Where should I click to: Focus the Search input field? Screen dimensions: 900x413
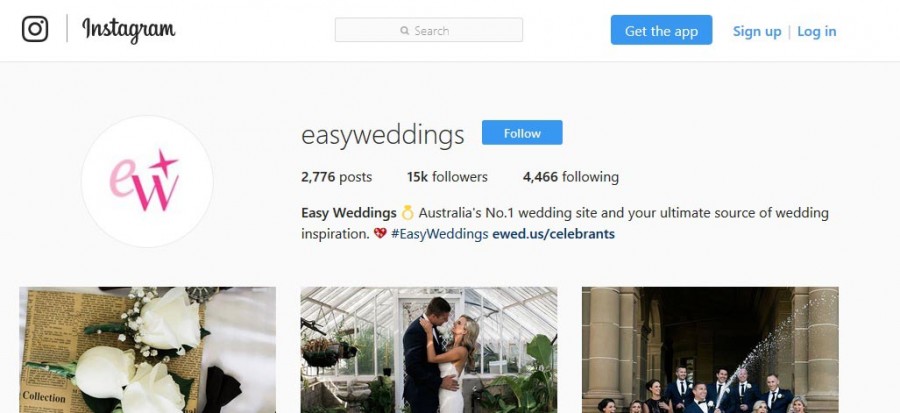[429, 30]
